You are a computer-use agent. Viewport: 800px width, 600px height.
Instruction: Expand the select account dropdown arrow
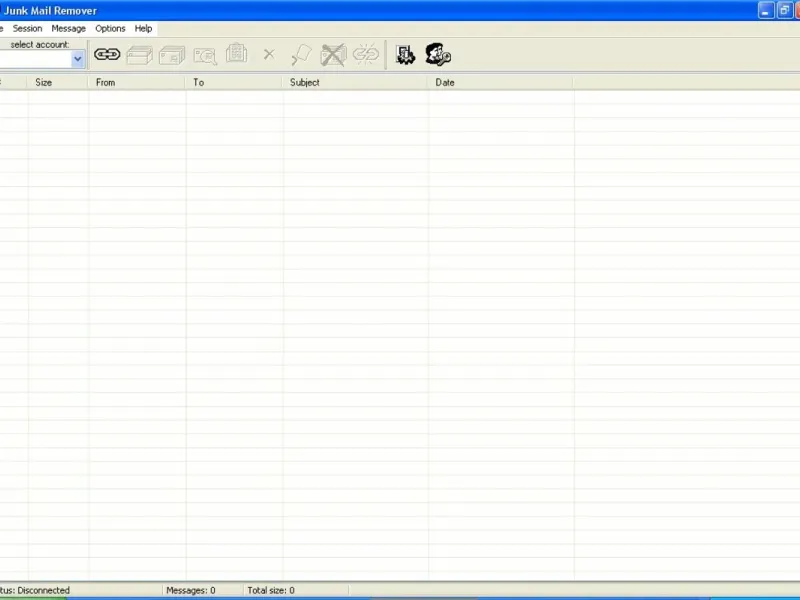click(78, 59)
